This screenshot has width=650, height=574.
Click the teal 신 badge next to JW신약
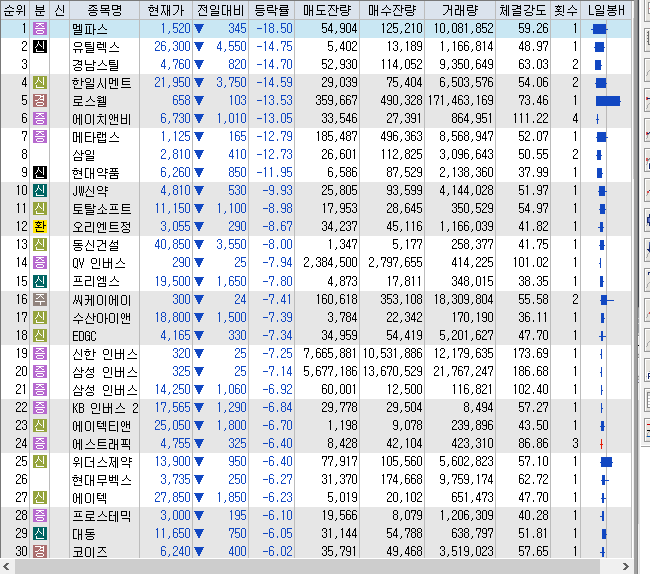click(40, 191)
